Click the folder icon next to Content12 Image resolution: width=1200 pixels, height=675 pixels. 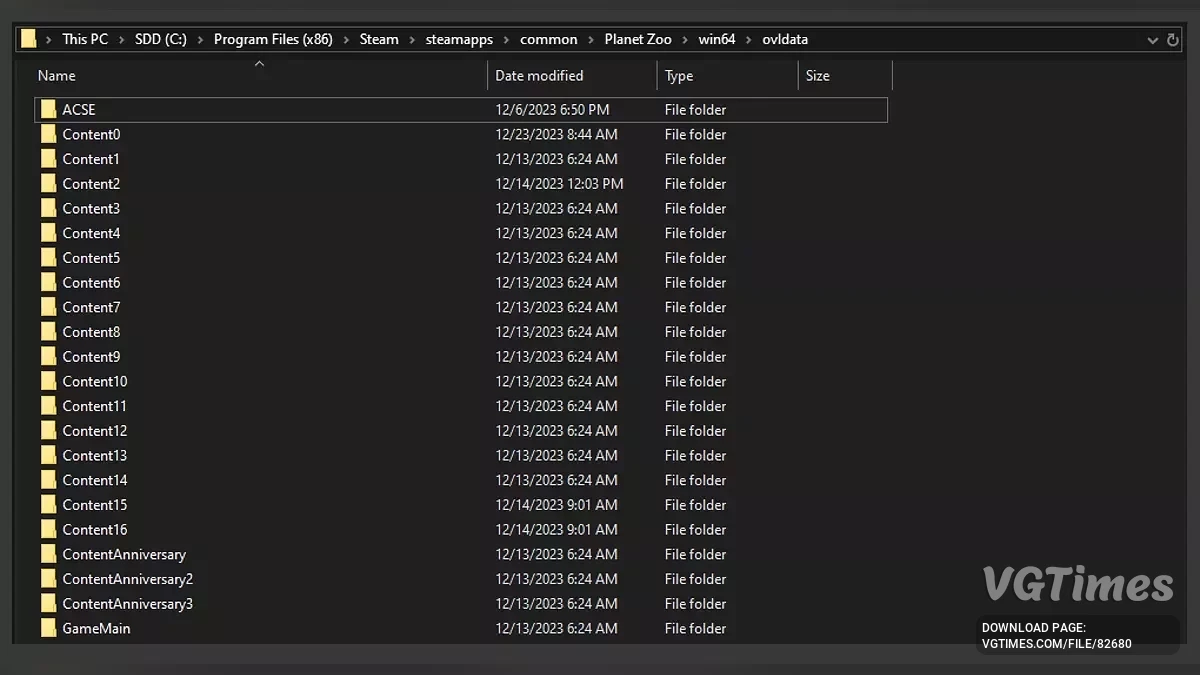pyautogui.click(x=48, y=430)
